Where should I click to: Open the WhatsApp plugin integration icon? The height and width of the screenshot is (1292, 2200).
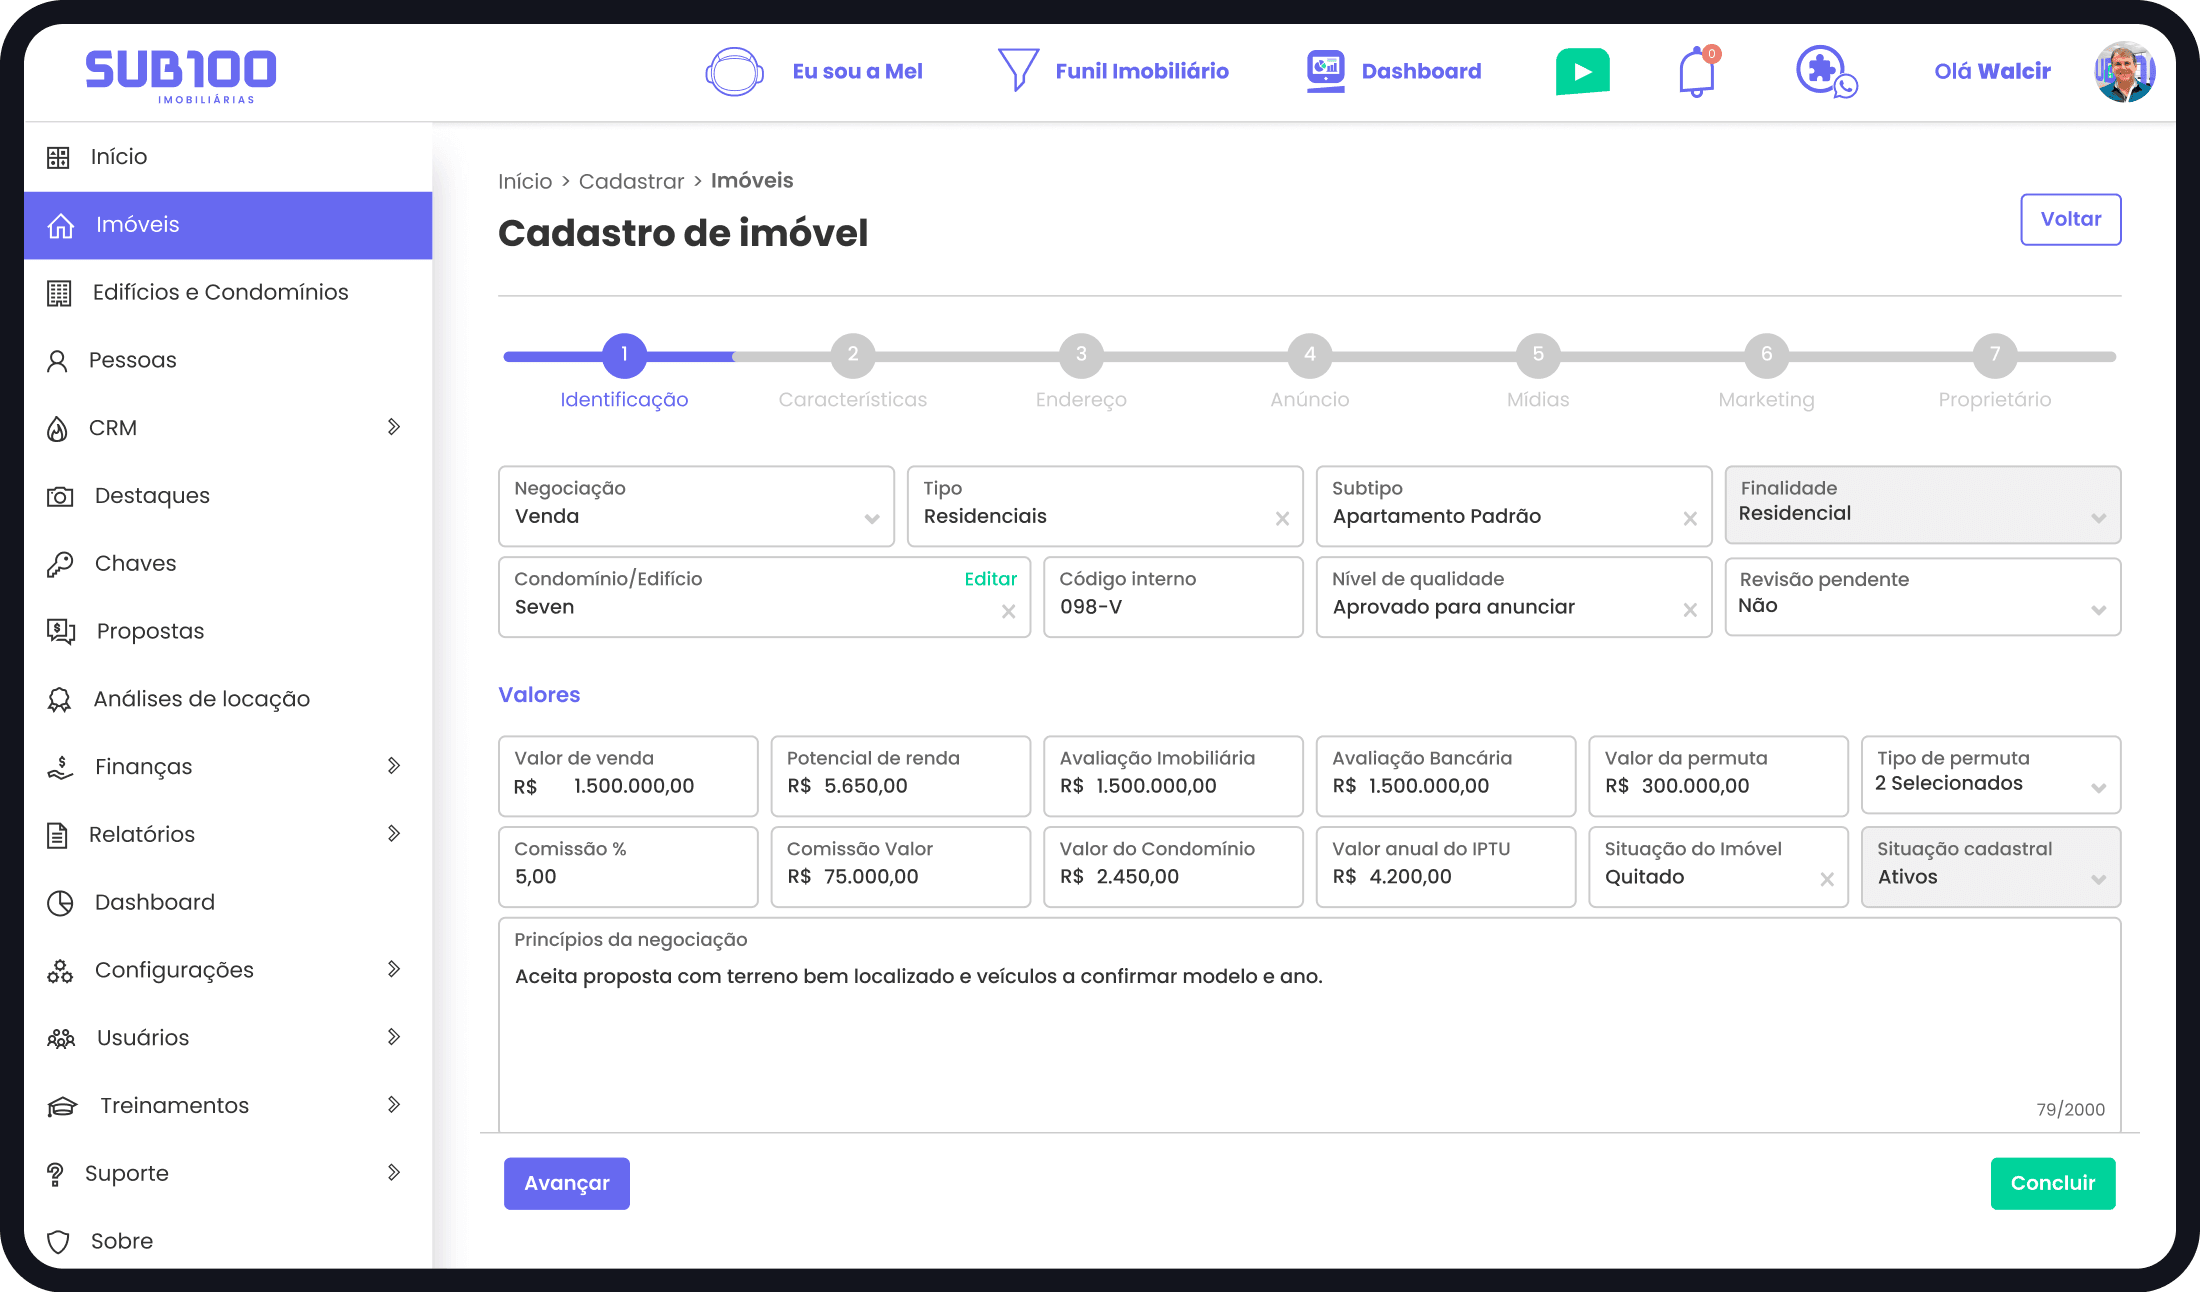1826,72
